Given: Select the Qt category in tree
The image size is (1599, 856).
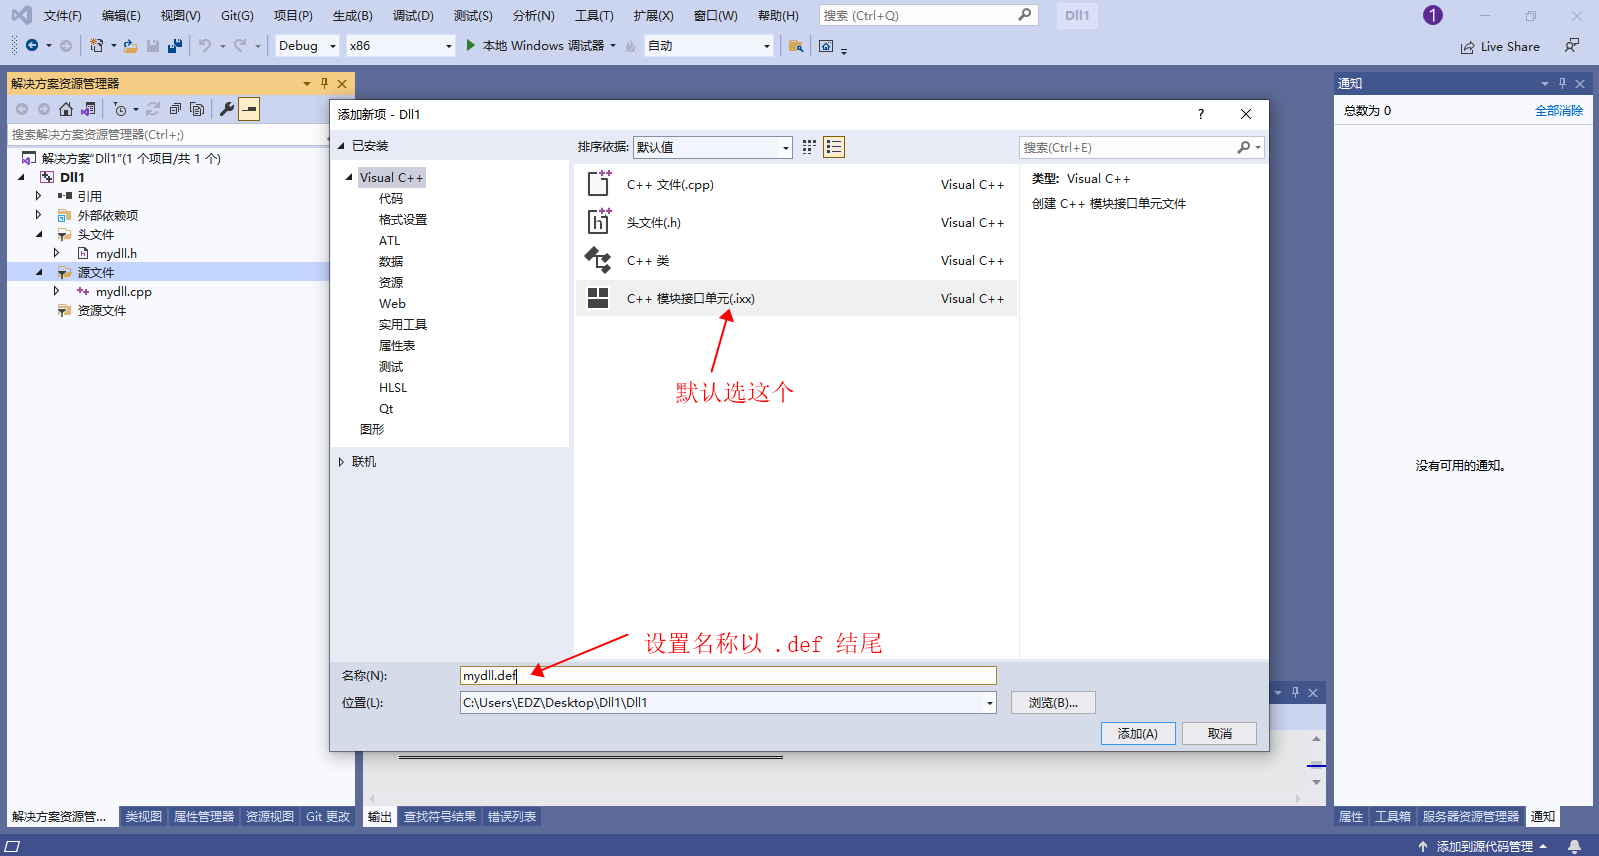Looking at the screenshot, I should click(x=386, y=409).
